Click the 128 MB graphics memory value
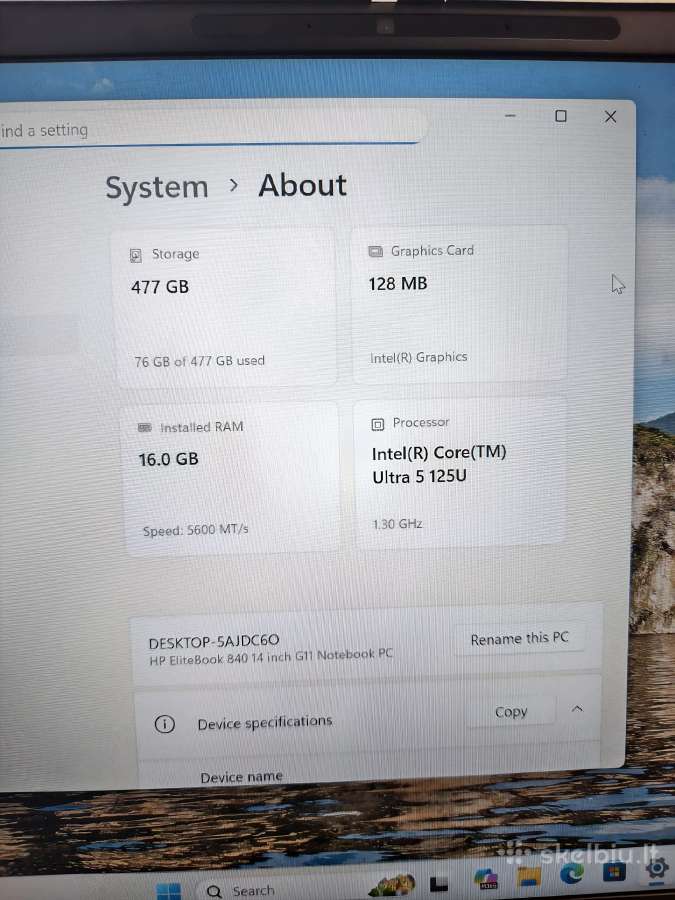This screenshot has height=900, width=675. (x=398, y=284)
